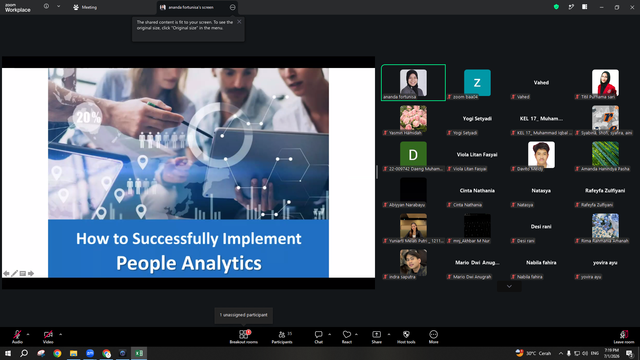Select Amanda Hanindya Pasha's tile

click(605, 154)
